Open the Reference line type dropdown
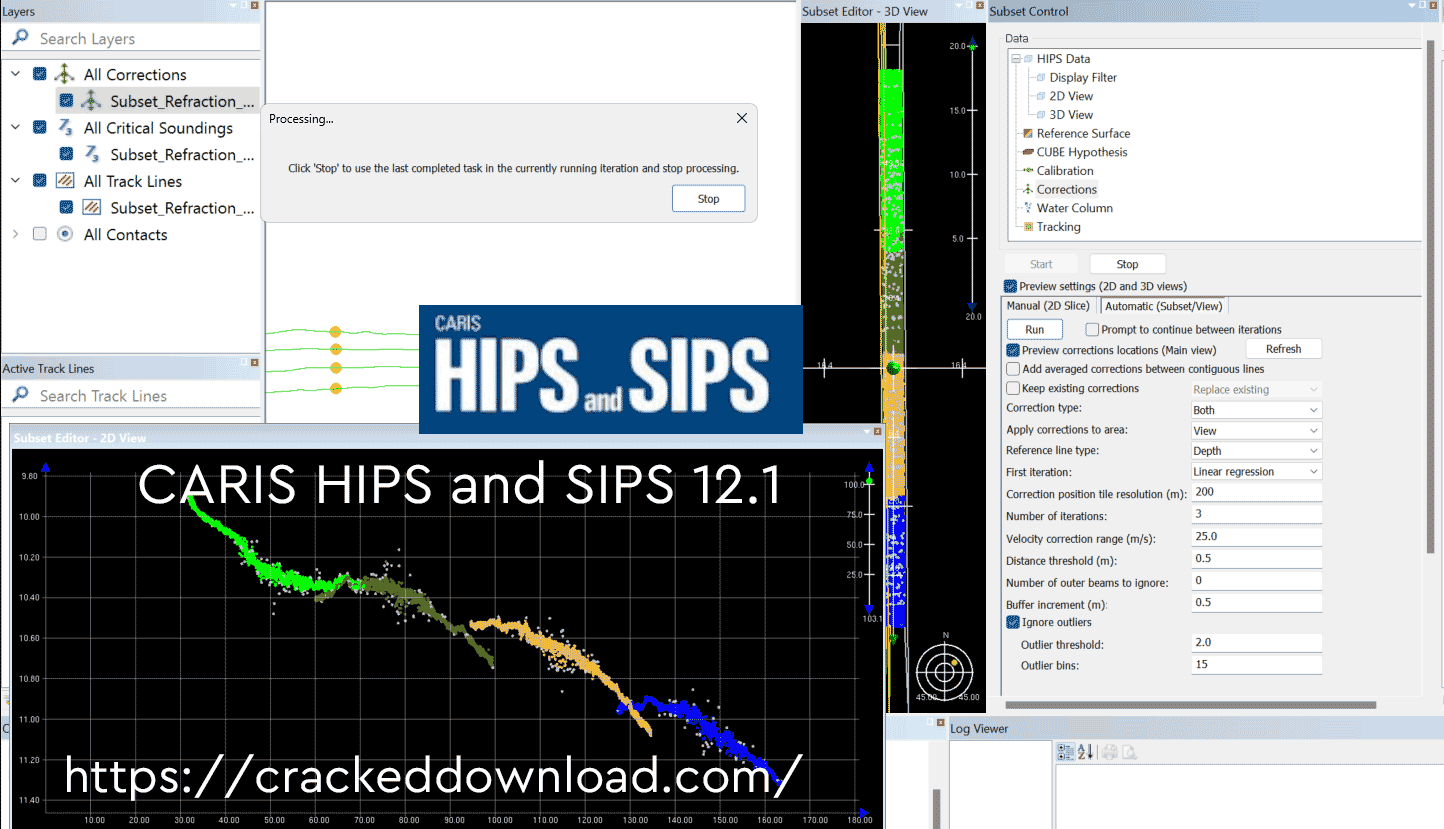1444x829 pixels. point(1256,451)
